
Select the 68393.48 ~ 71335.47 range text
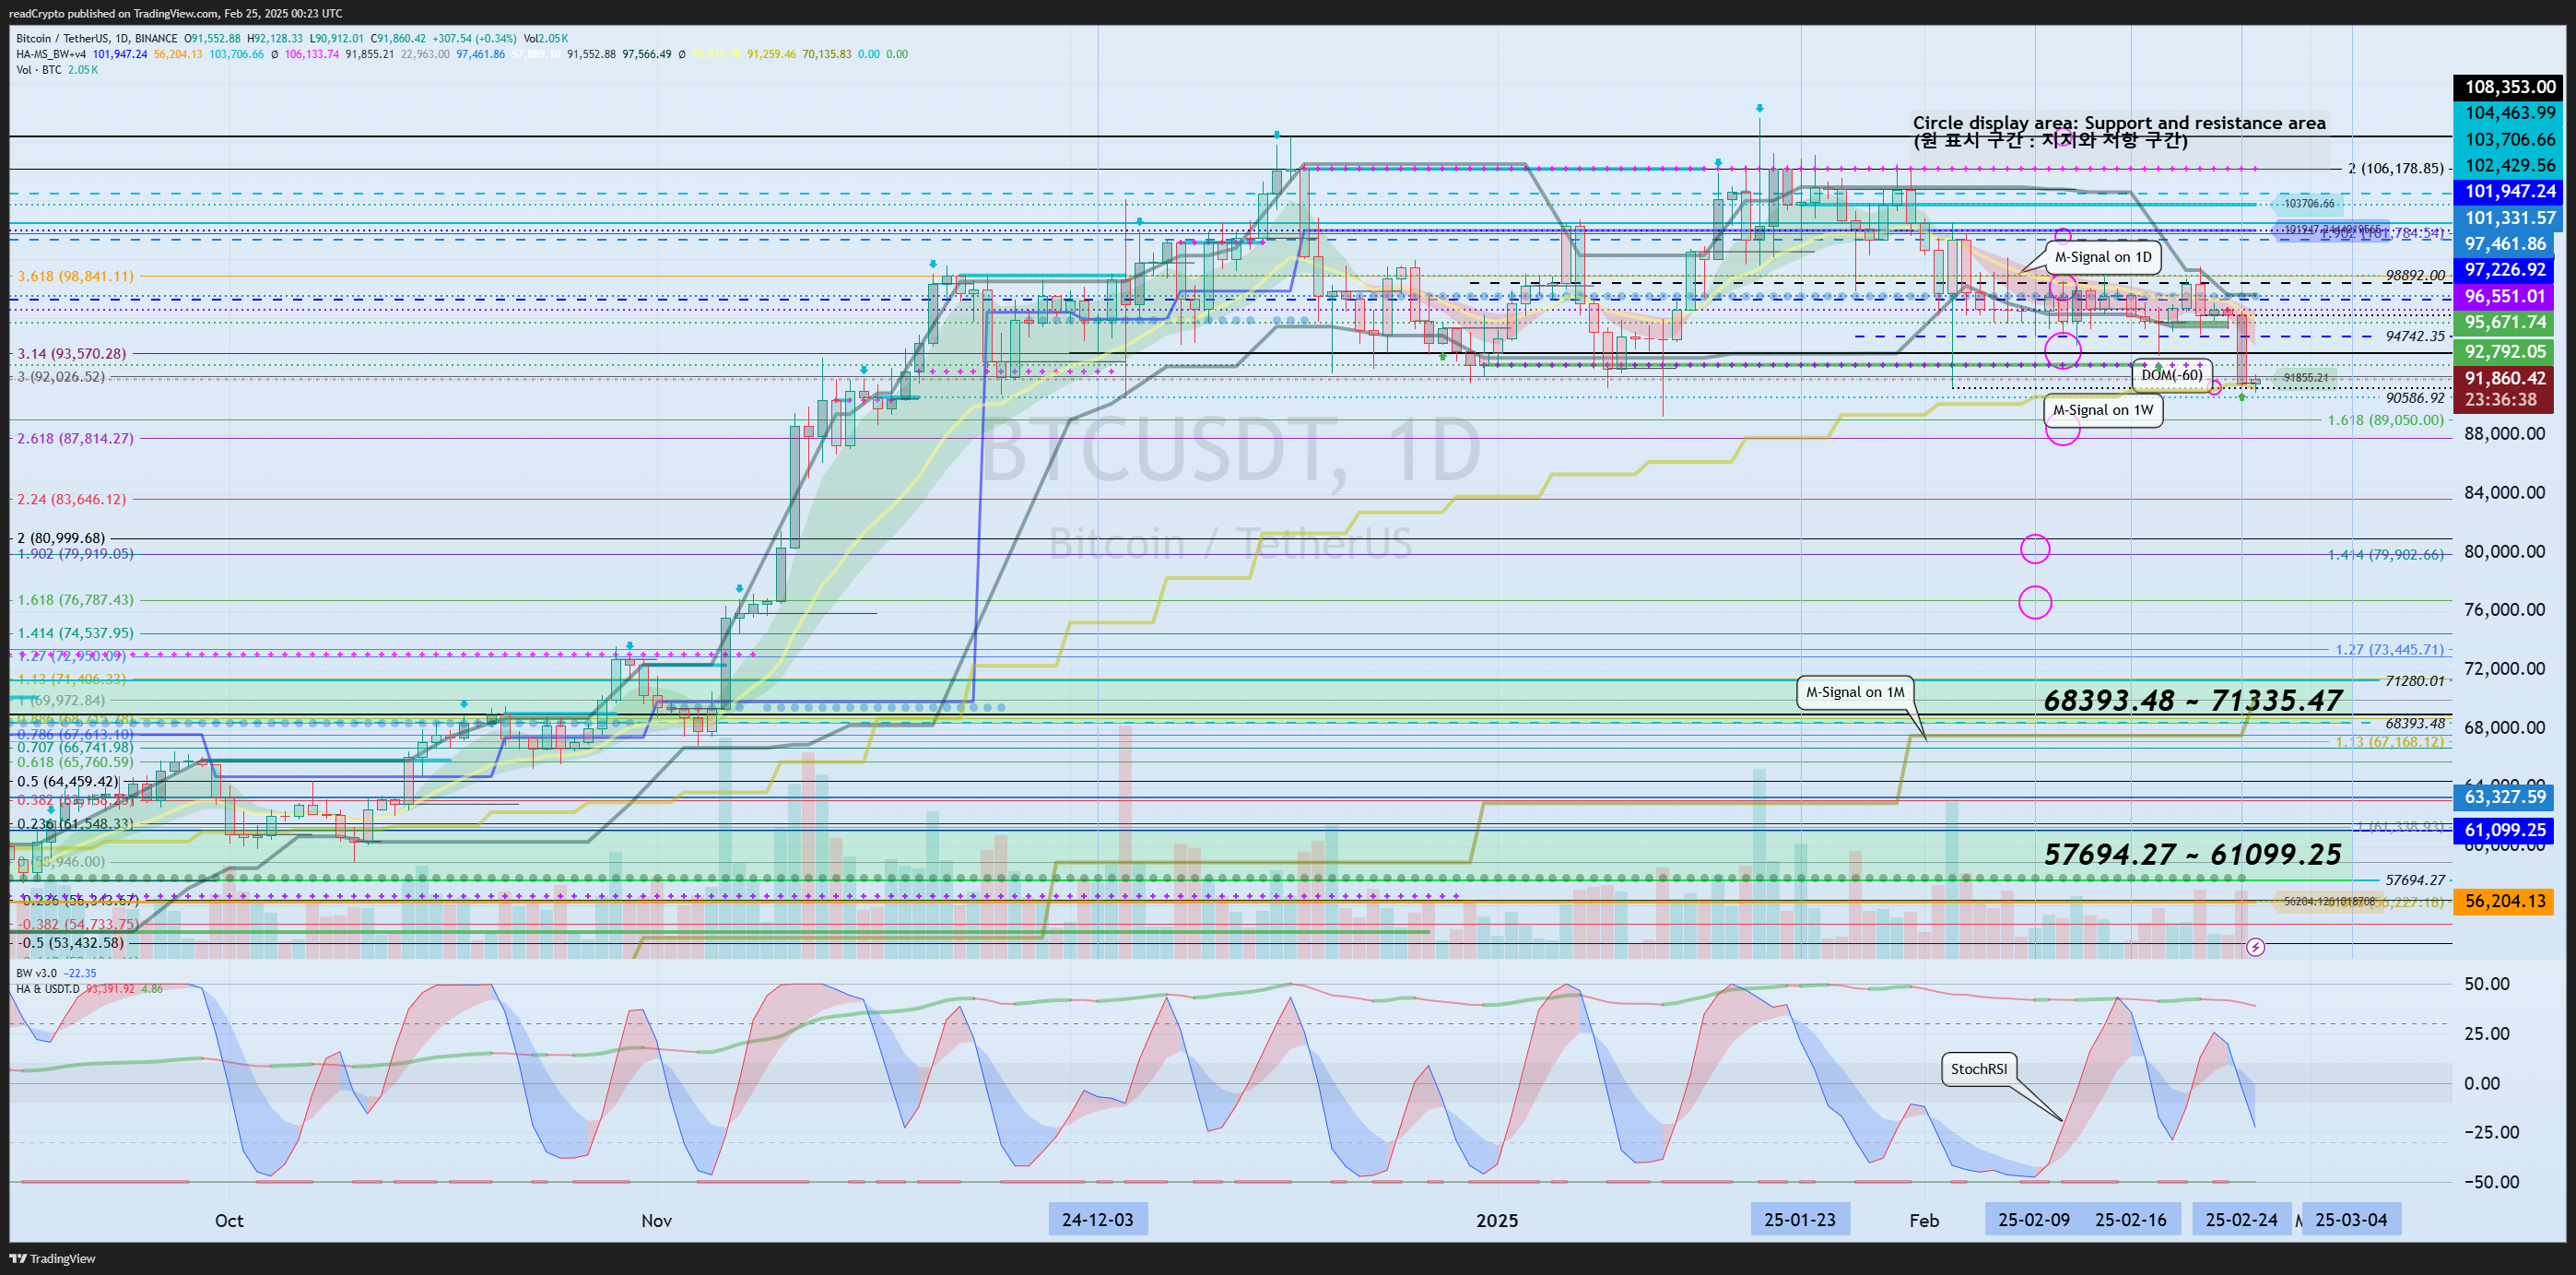tap(2192, 700)
